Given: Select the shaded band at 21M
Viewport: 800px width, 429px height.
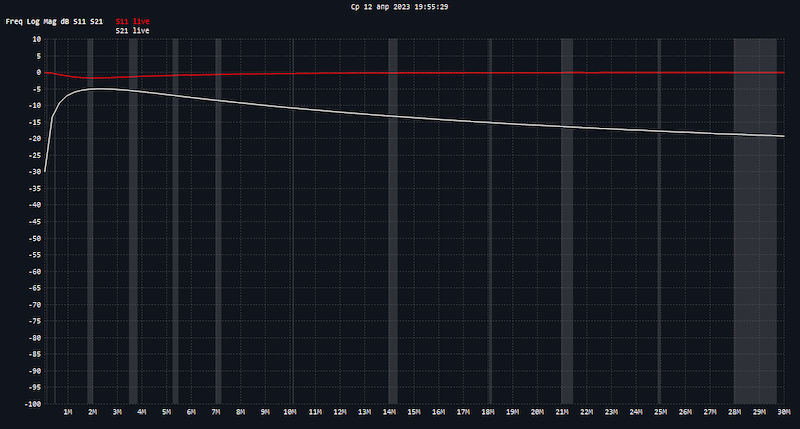Looking at the screenshot, I should coord(567,220).
